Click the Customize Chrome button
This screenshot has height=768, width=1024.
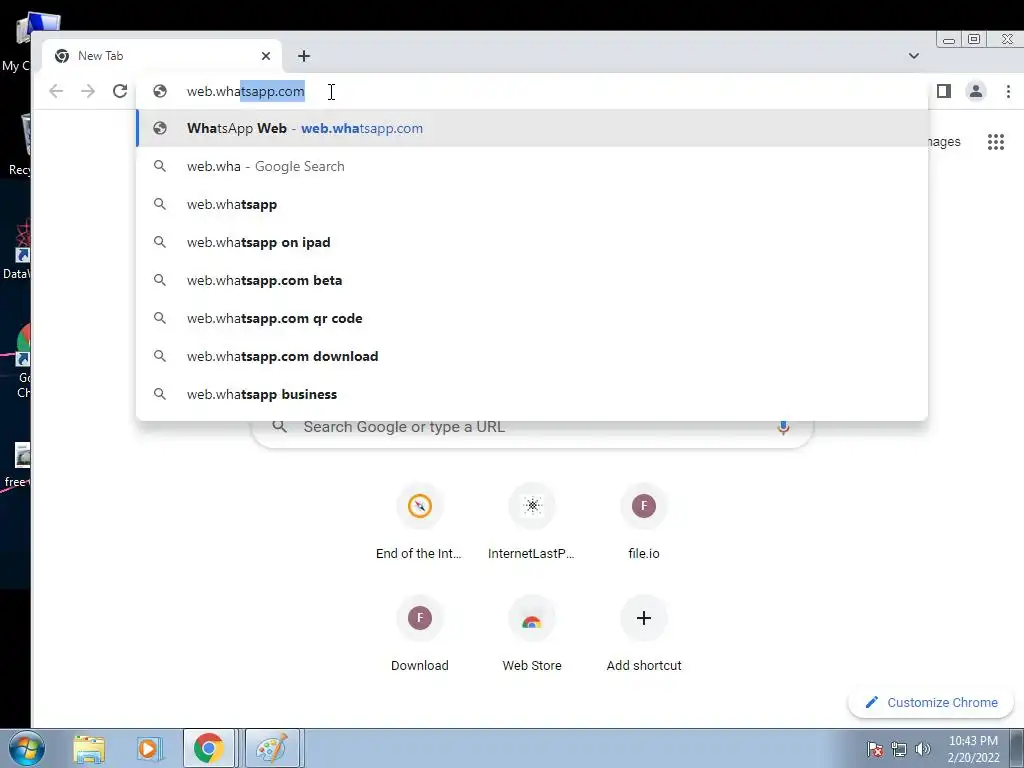click(931, 703)
